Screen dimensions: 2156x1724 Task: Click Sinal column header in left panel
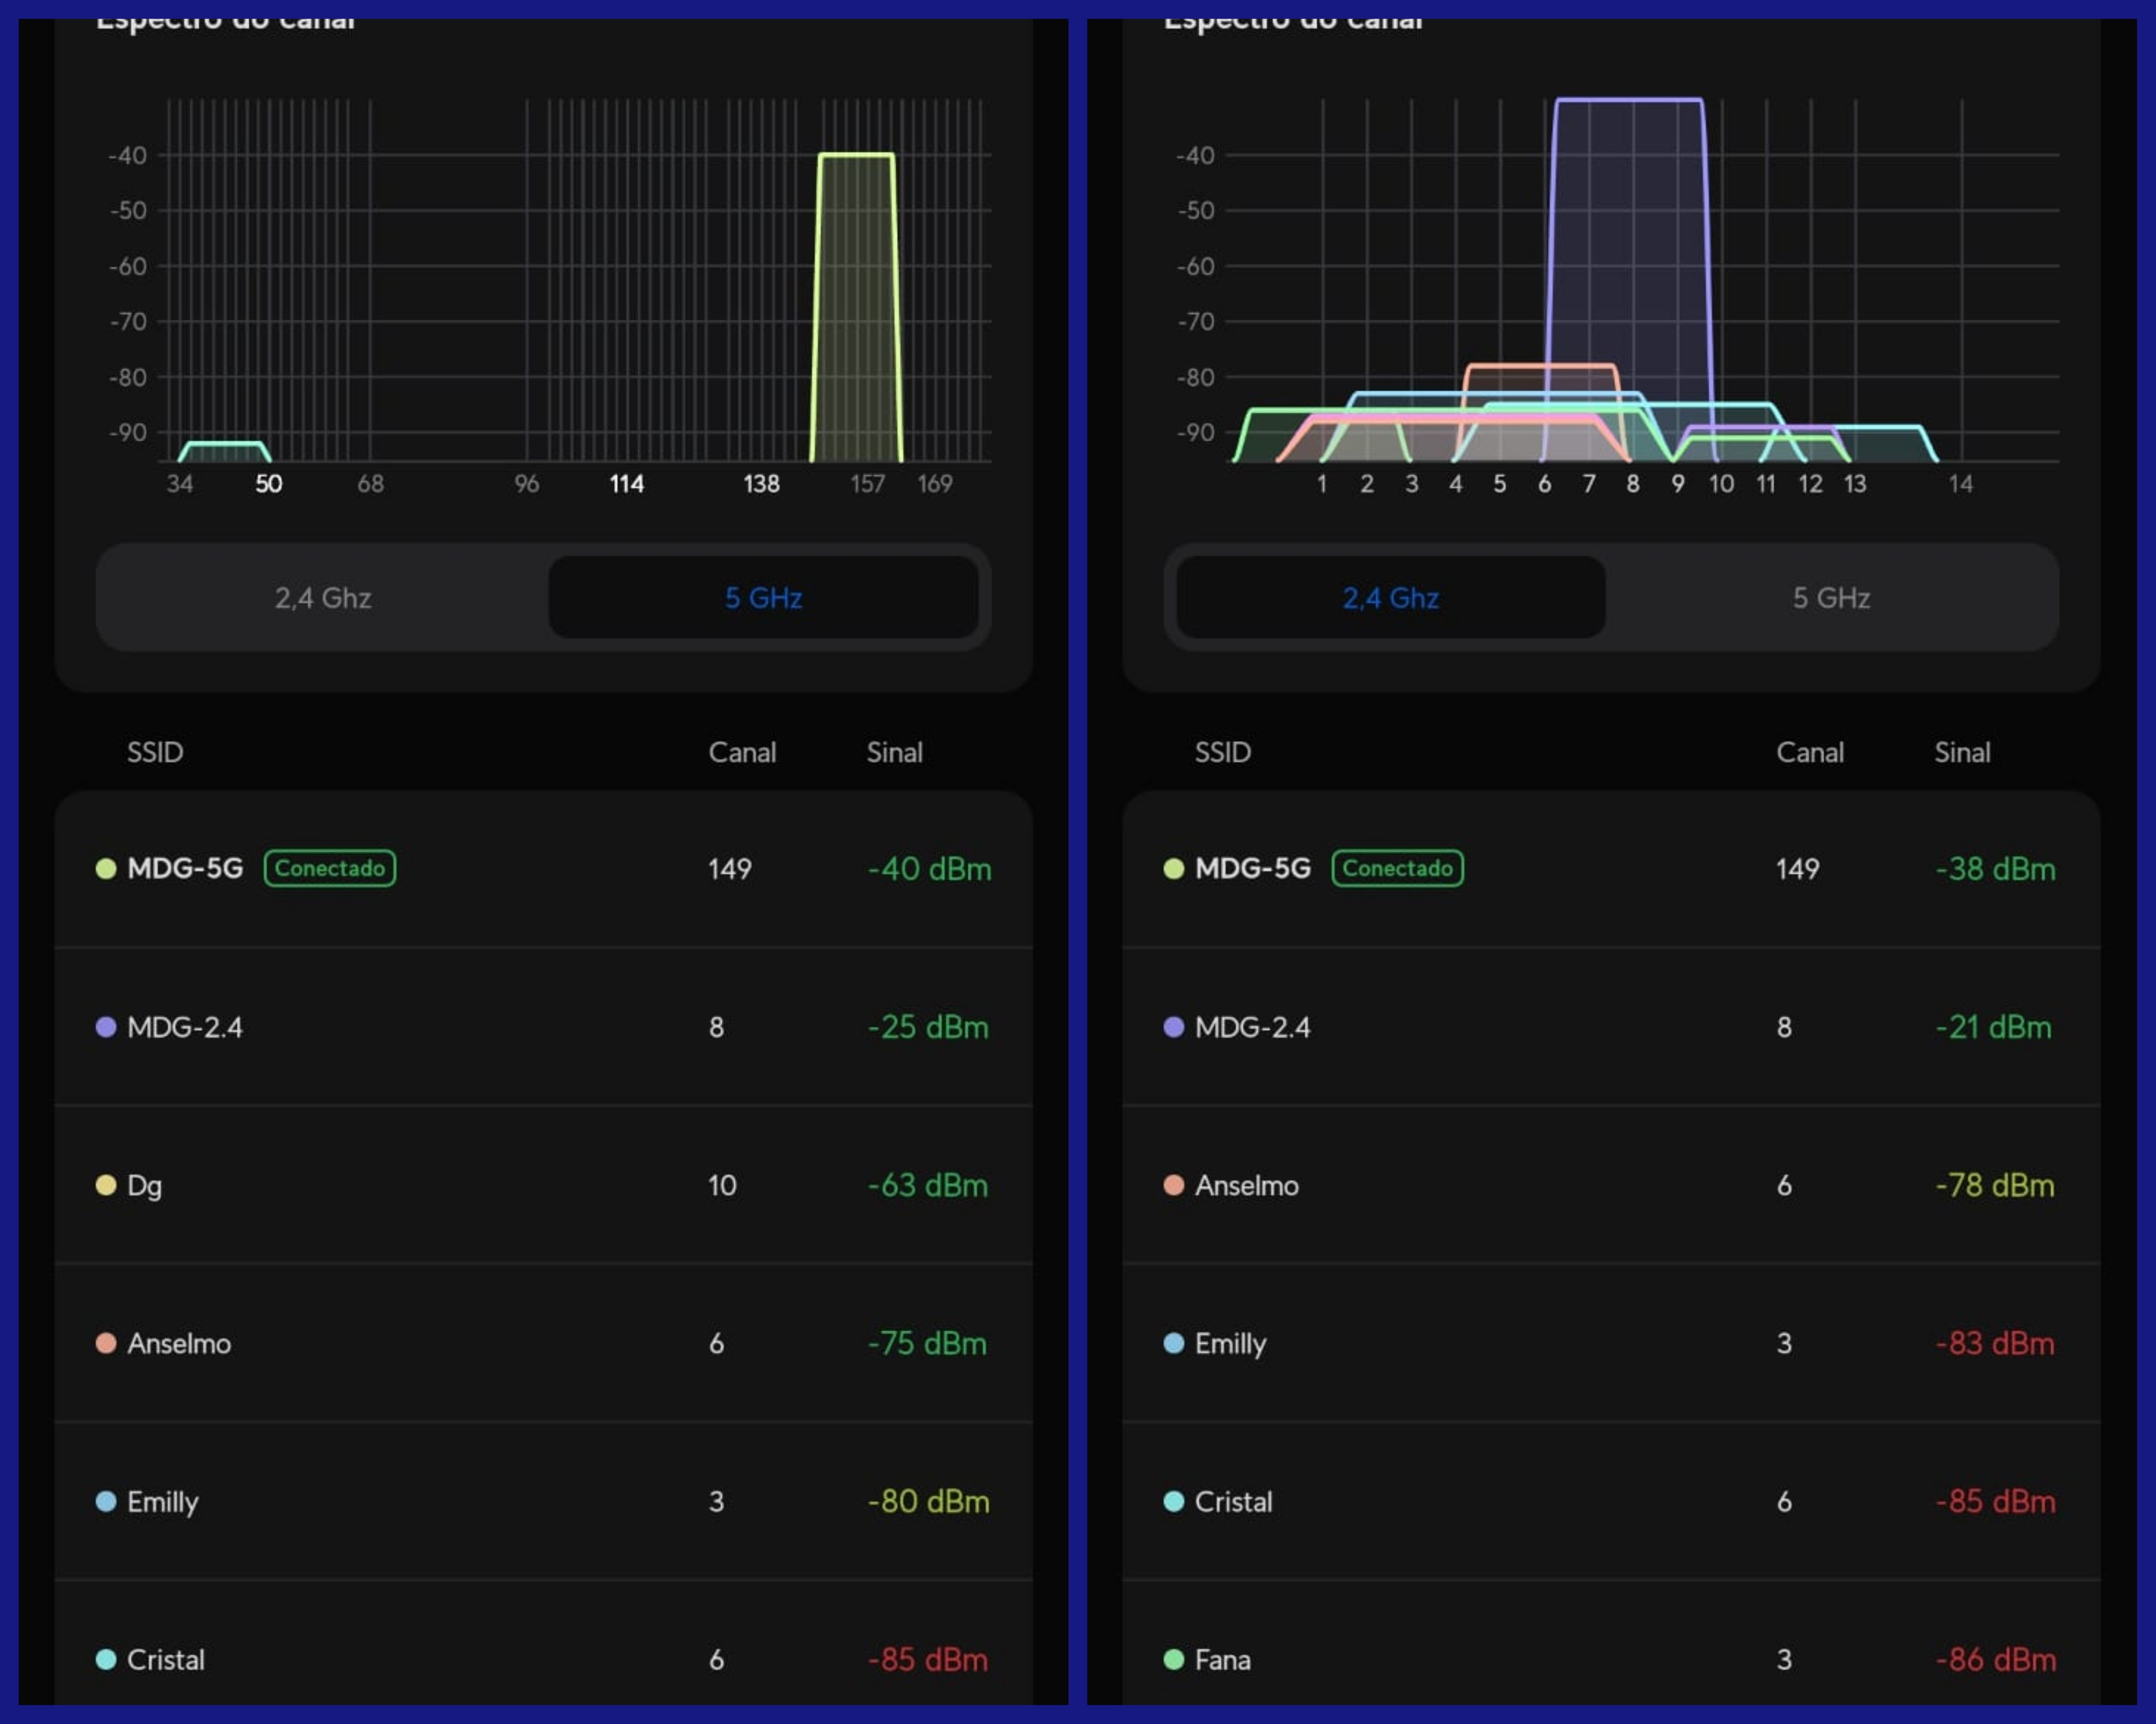(x=894, y=752)
